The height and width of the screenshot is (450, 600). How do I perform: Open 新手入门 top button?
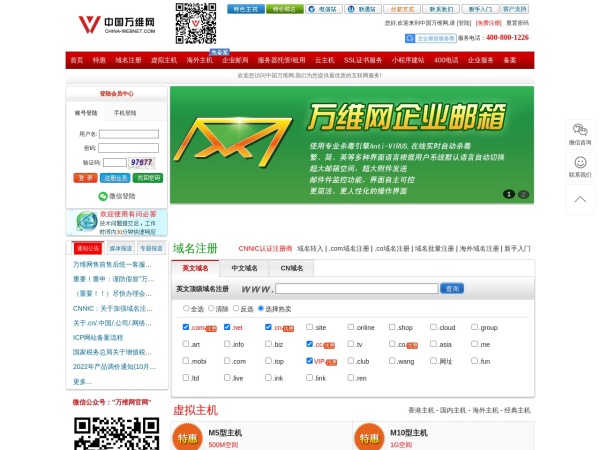tap(480, 9)
